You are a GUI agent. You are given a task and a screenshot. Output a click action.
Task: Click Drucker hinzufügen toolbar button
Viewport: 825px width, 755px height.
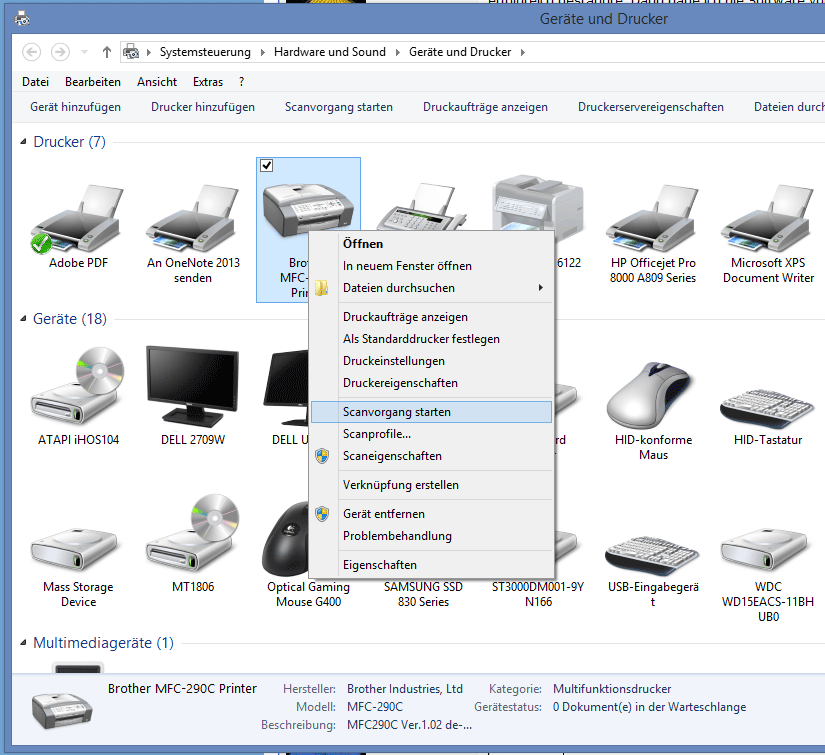(x=203, y=107)
